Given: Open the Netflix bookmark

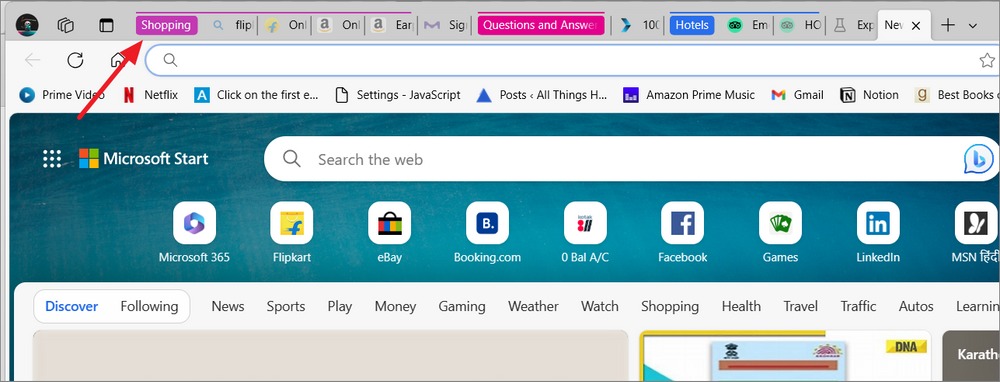Looking at the screenshot, I should click(151, 95).
